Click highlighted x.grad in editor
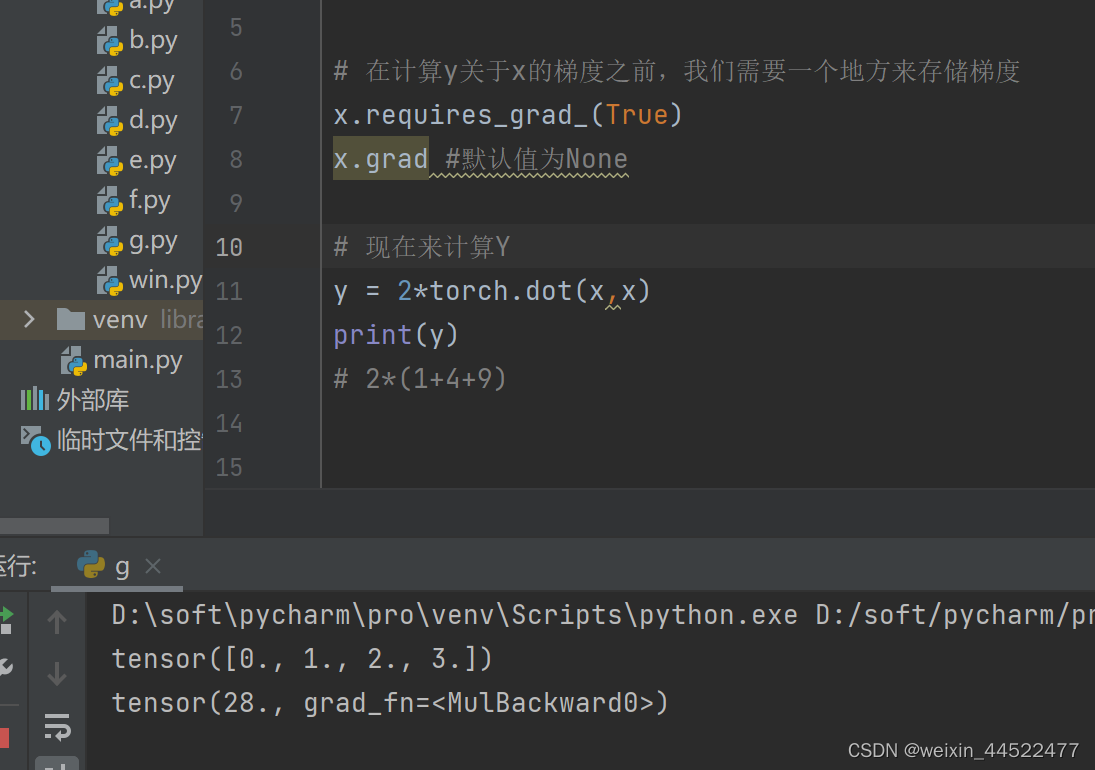The image size is (1095, 770). (x=381, y=159)
